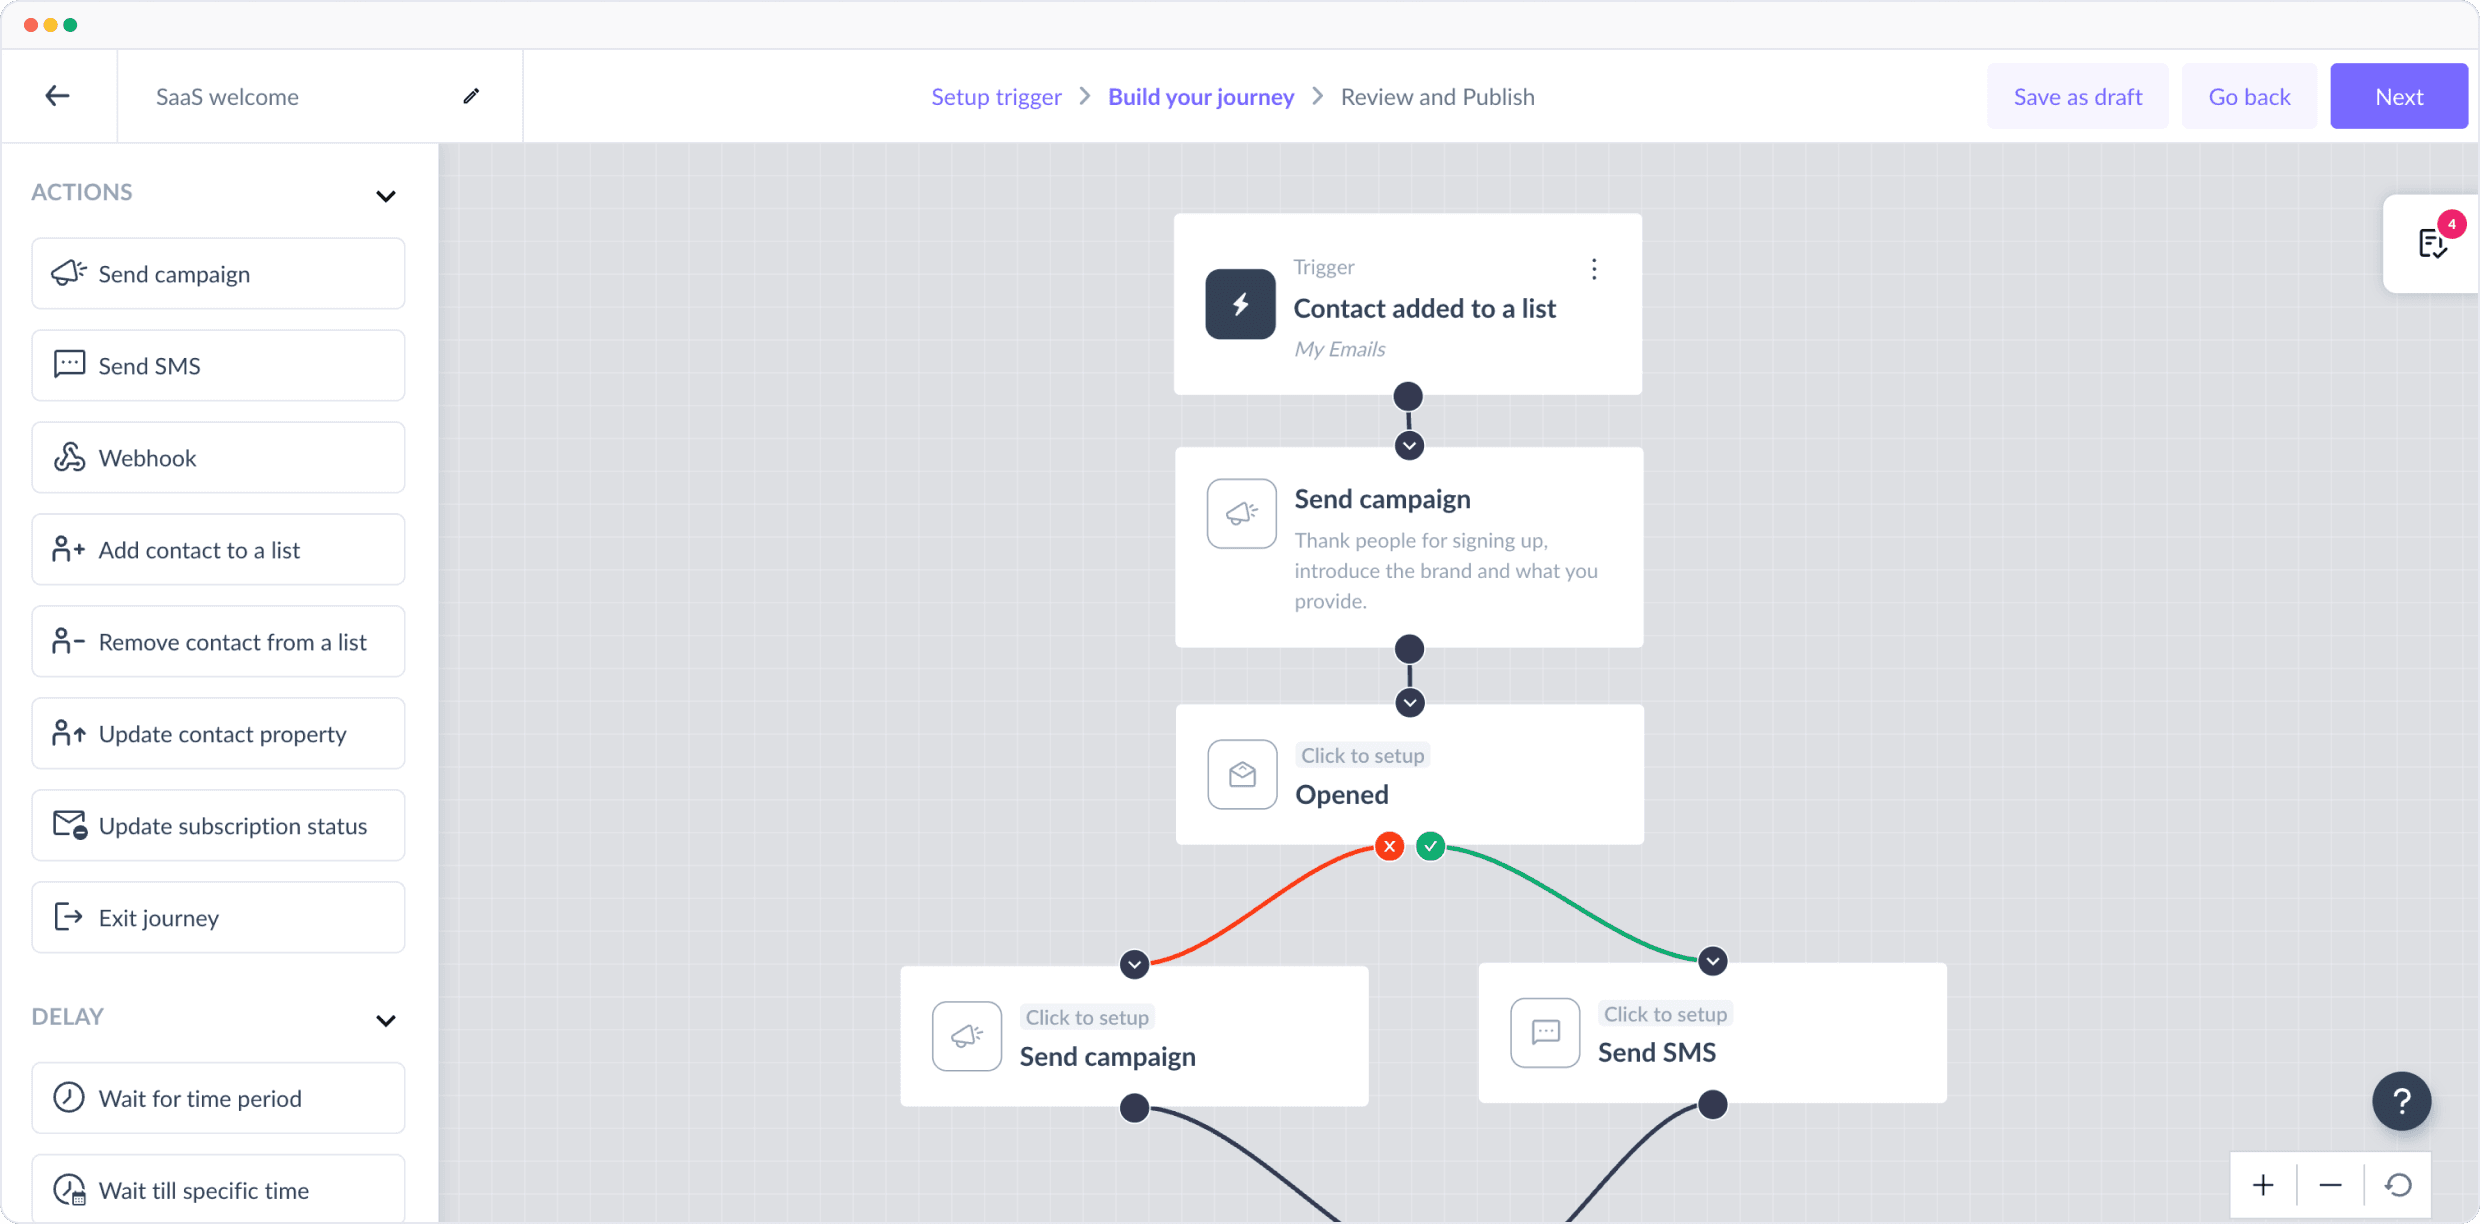
Task: Click the back arrow icon
Action: [x=57, y=96]
